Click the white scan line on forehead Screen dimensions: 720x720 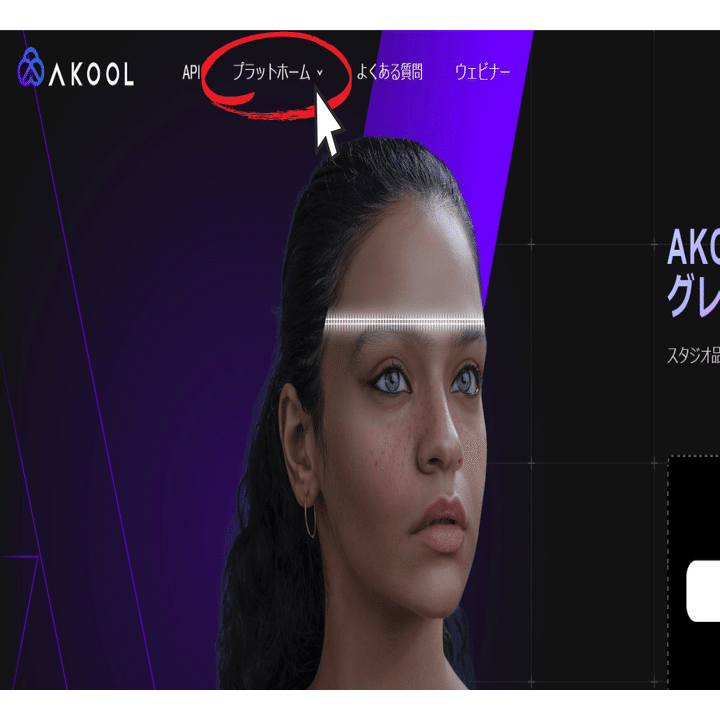click(x=404, y=323)
